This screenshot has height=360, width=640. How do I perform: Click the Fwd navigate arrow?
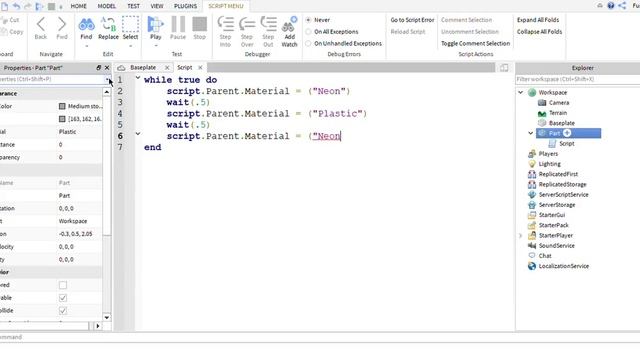point(62,24)
